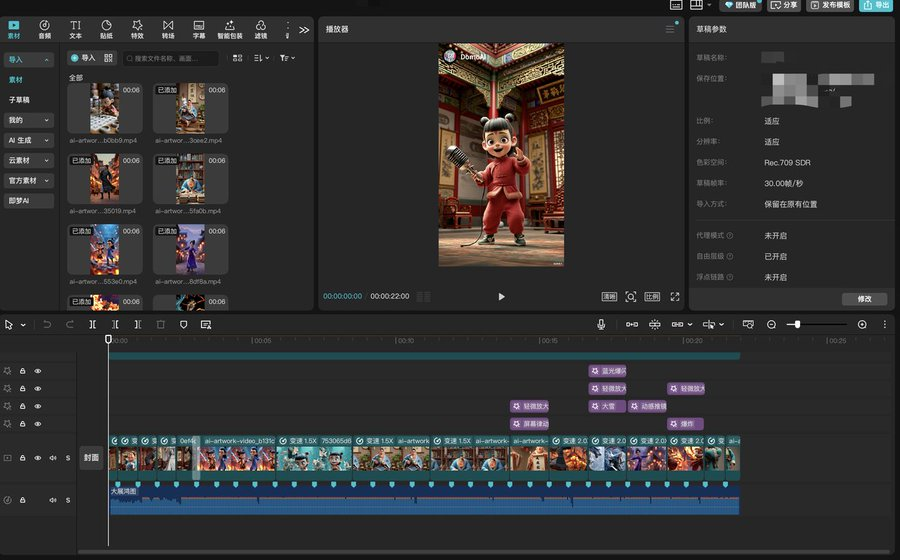Screen dimensions: 900x560
Task: Click the redo arrow
Action: coord(69,325)
